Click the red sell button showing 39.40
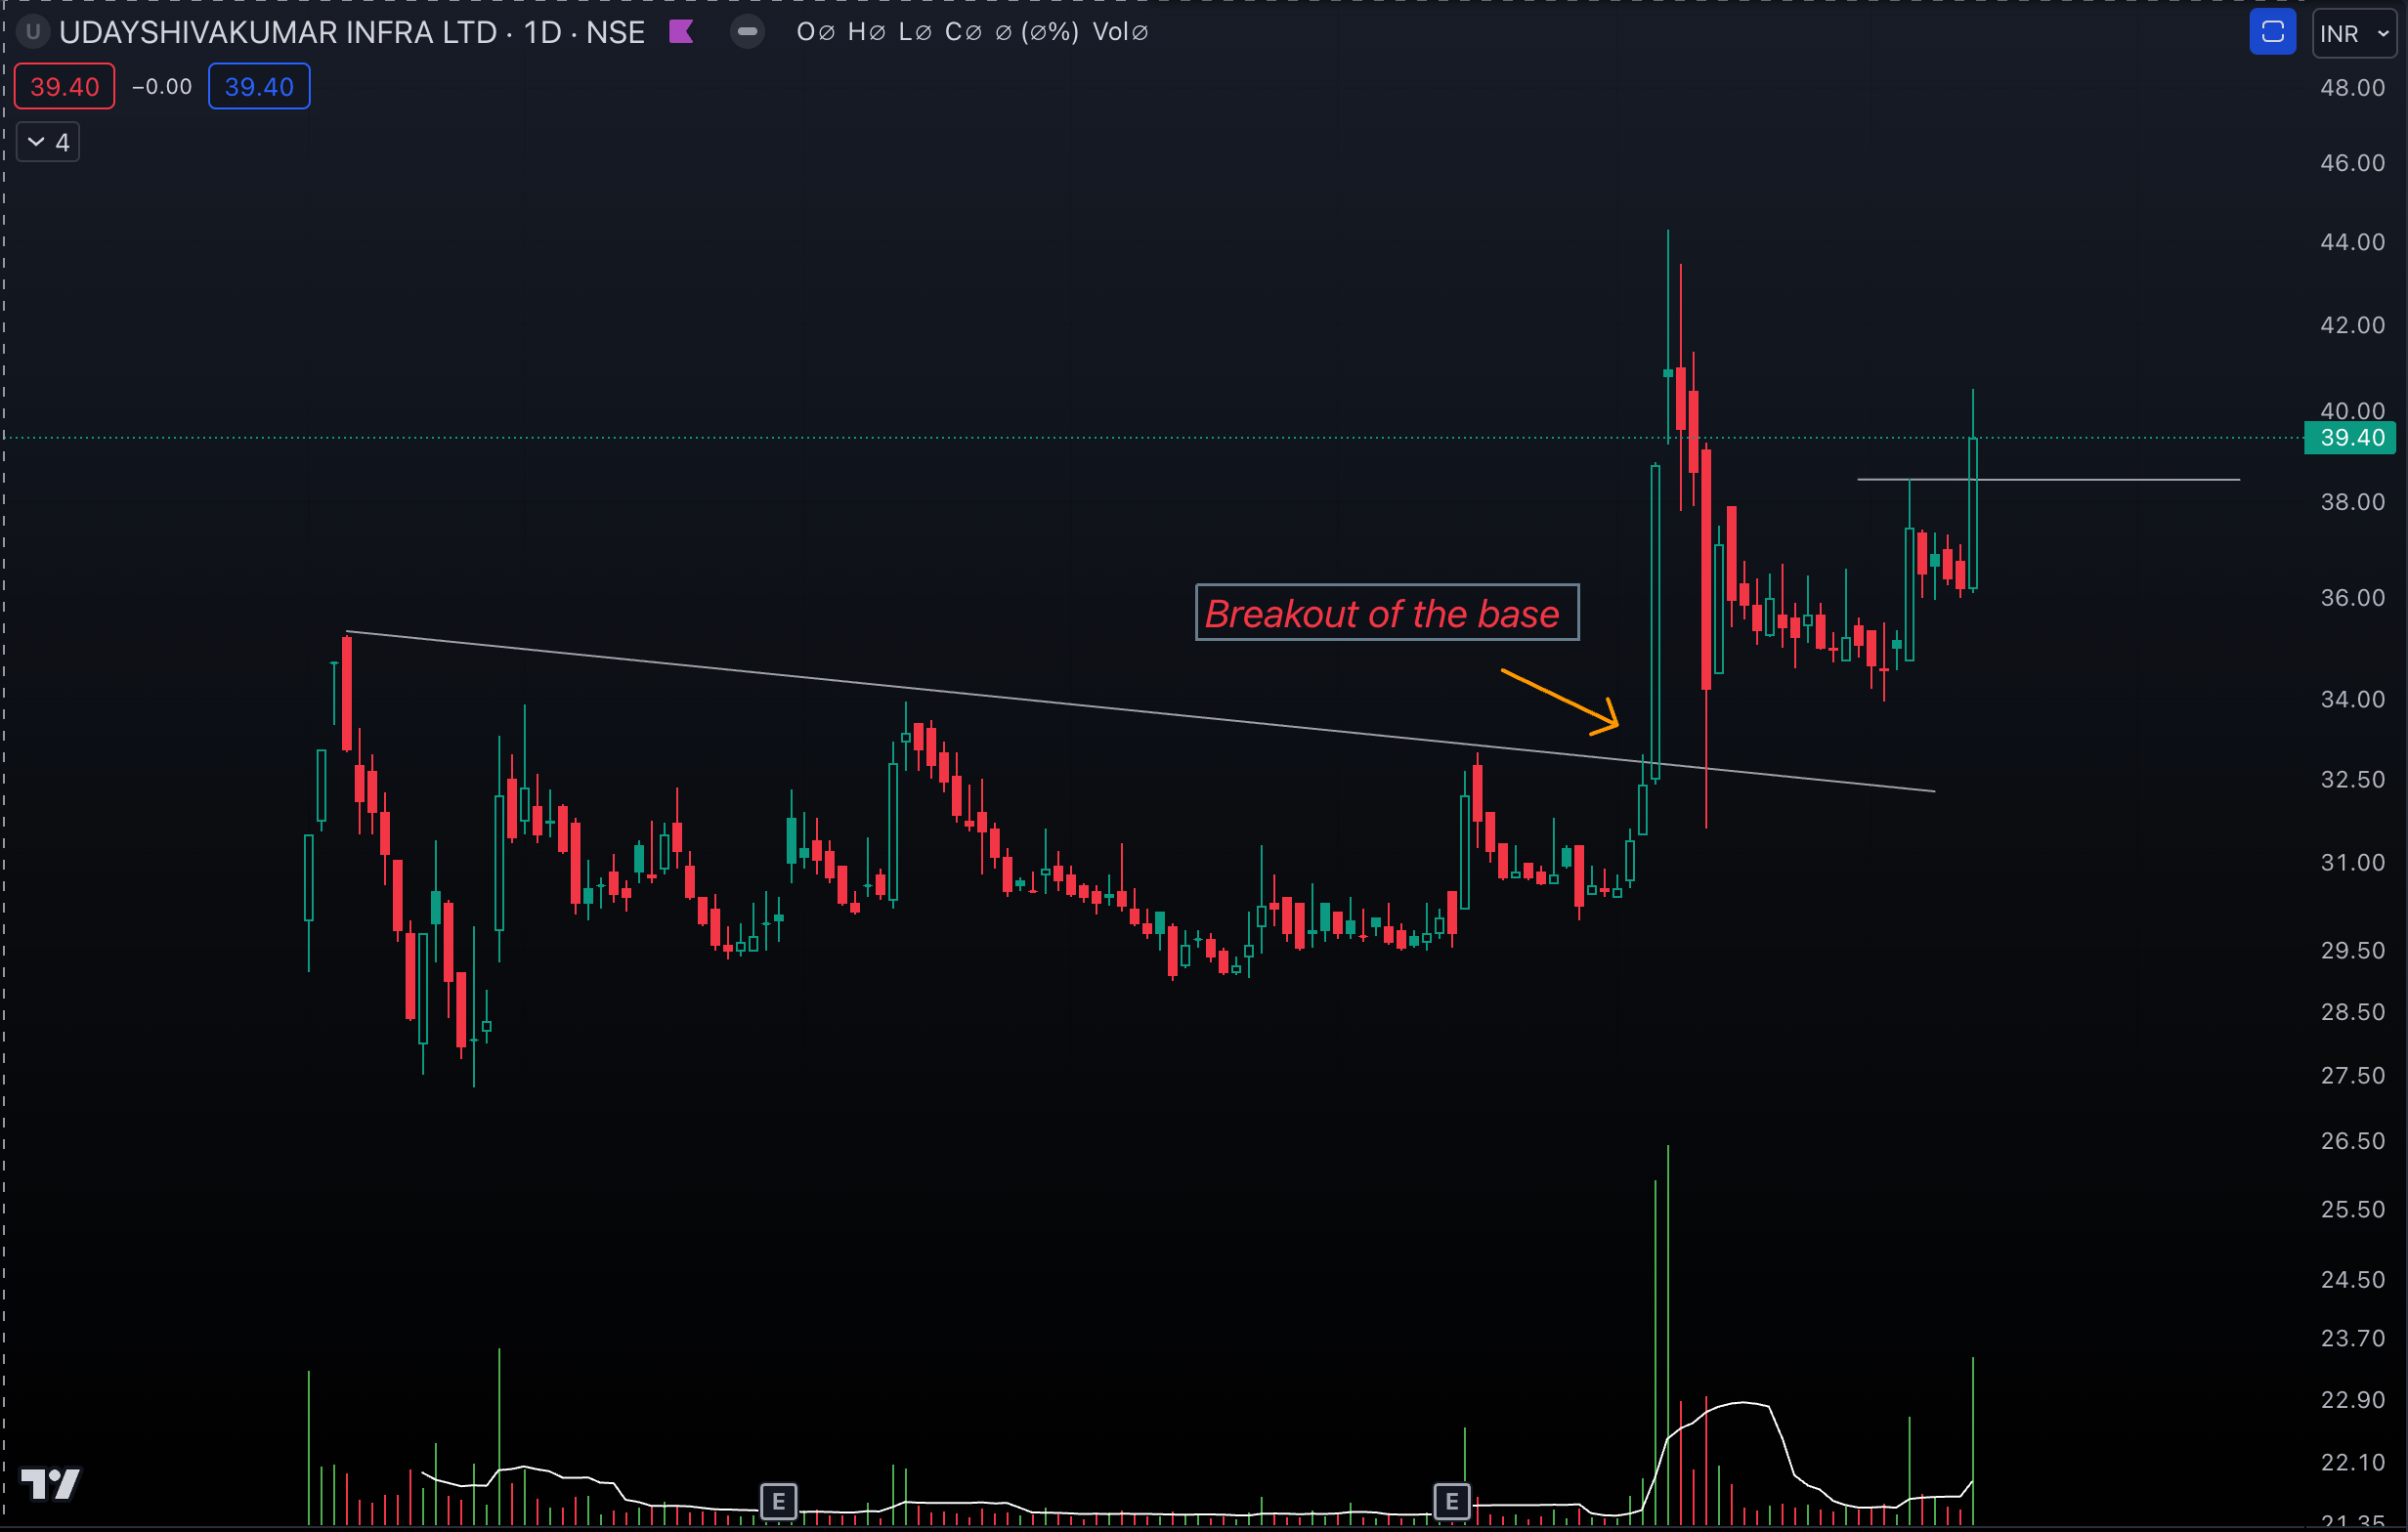Image resolution: width=2408 pixels, height=1532 pixels. pyautogui.click(x=64, y=86)
